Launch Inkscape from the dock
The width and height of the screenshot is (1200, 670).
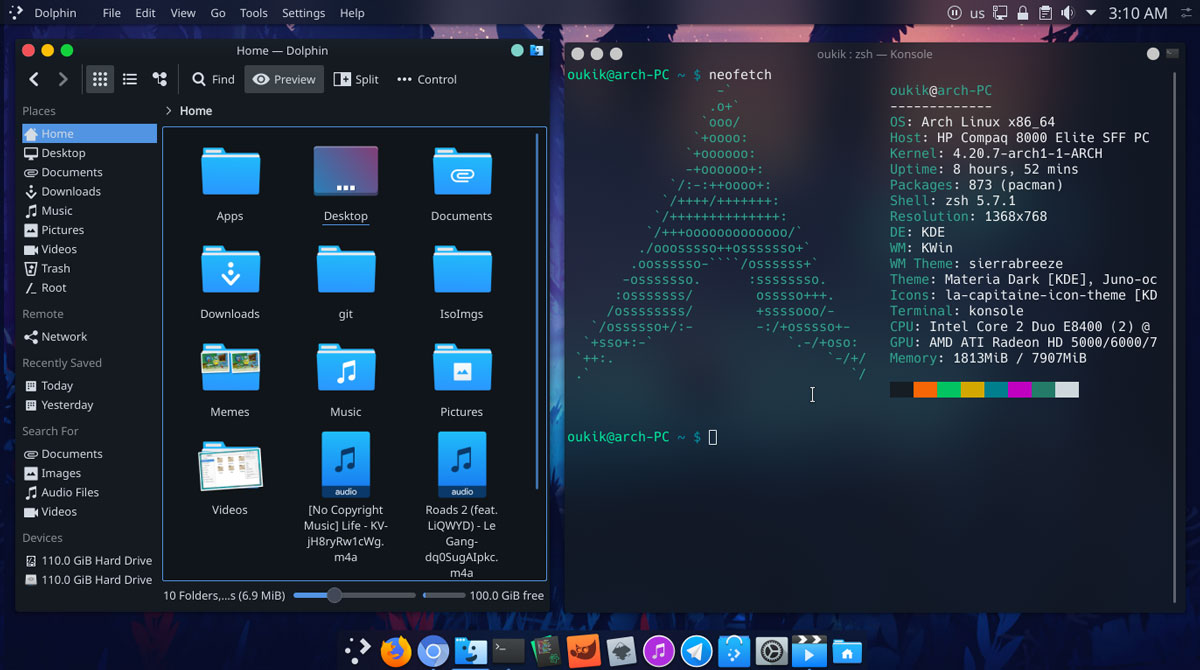point(621,652)
